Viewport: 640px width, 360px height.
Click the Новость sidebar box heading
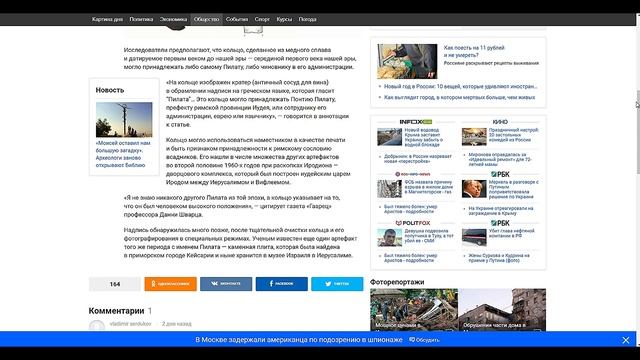[110, 90]
